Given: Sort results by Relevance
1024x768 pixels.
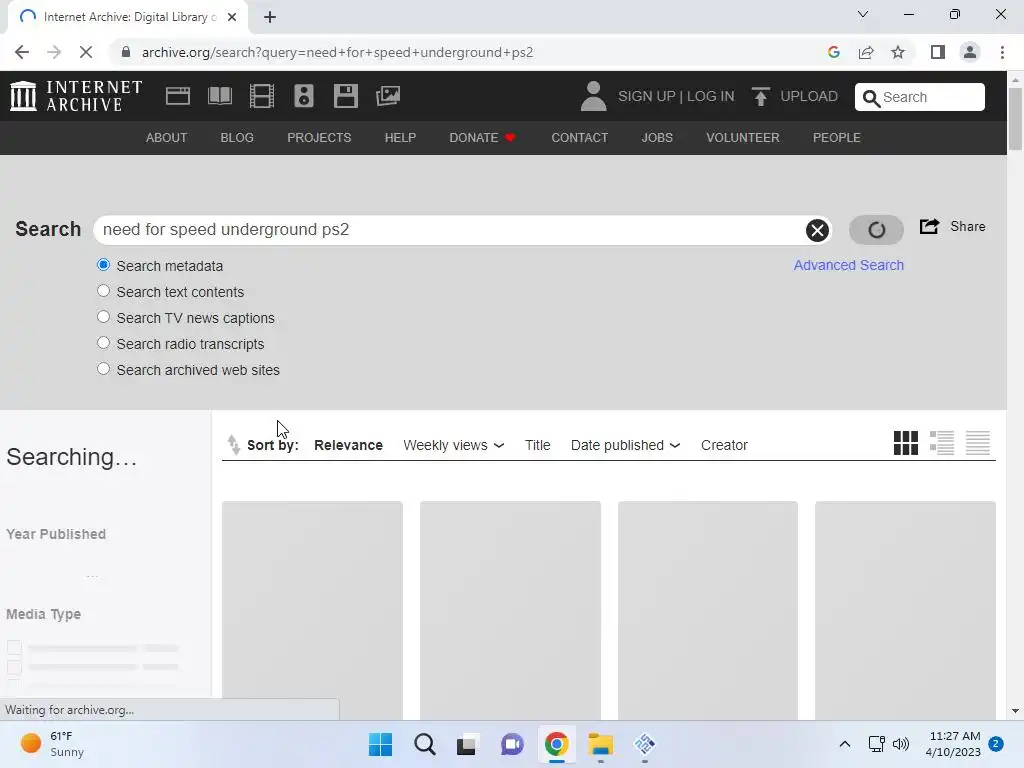Looking at the screenshot, I should coord(348,445).
